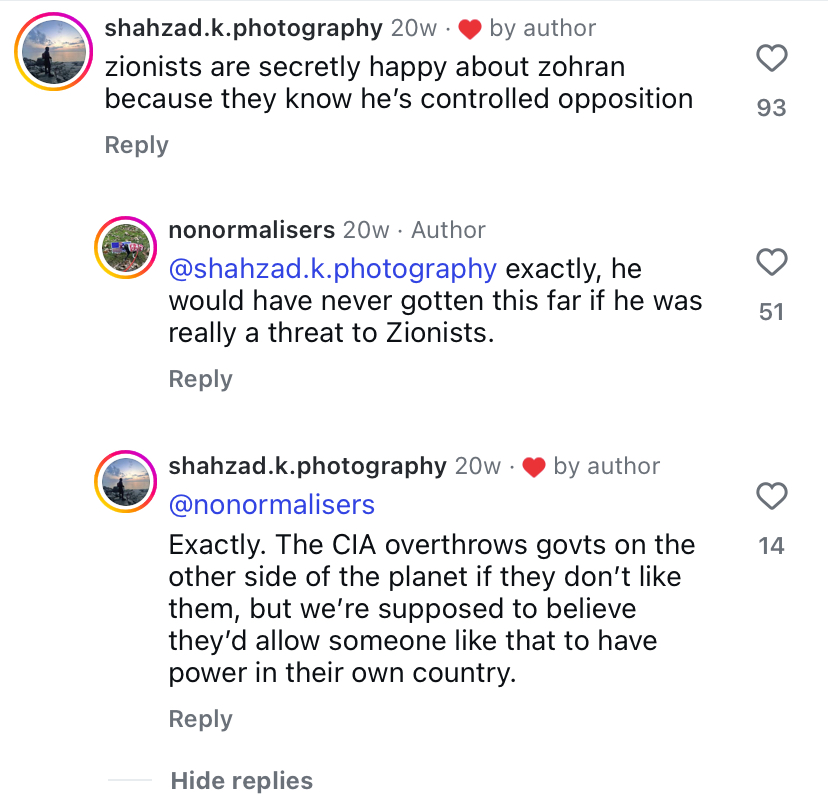Open the blue @shahzad.k.photography mention link
This screenshot has width=828, height=800.
click(x=332, y=269)
